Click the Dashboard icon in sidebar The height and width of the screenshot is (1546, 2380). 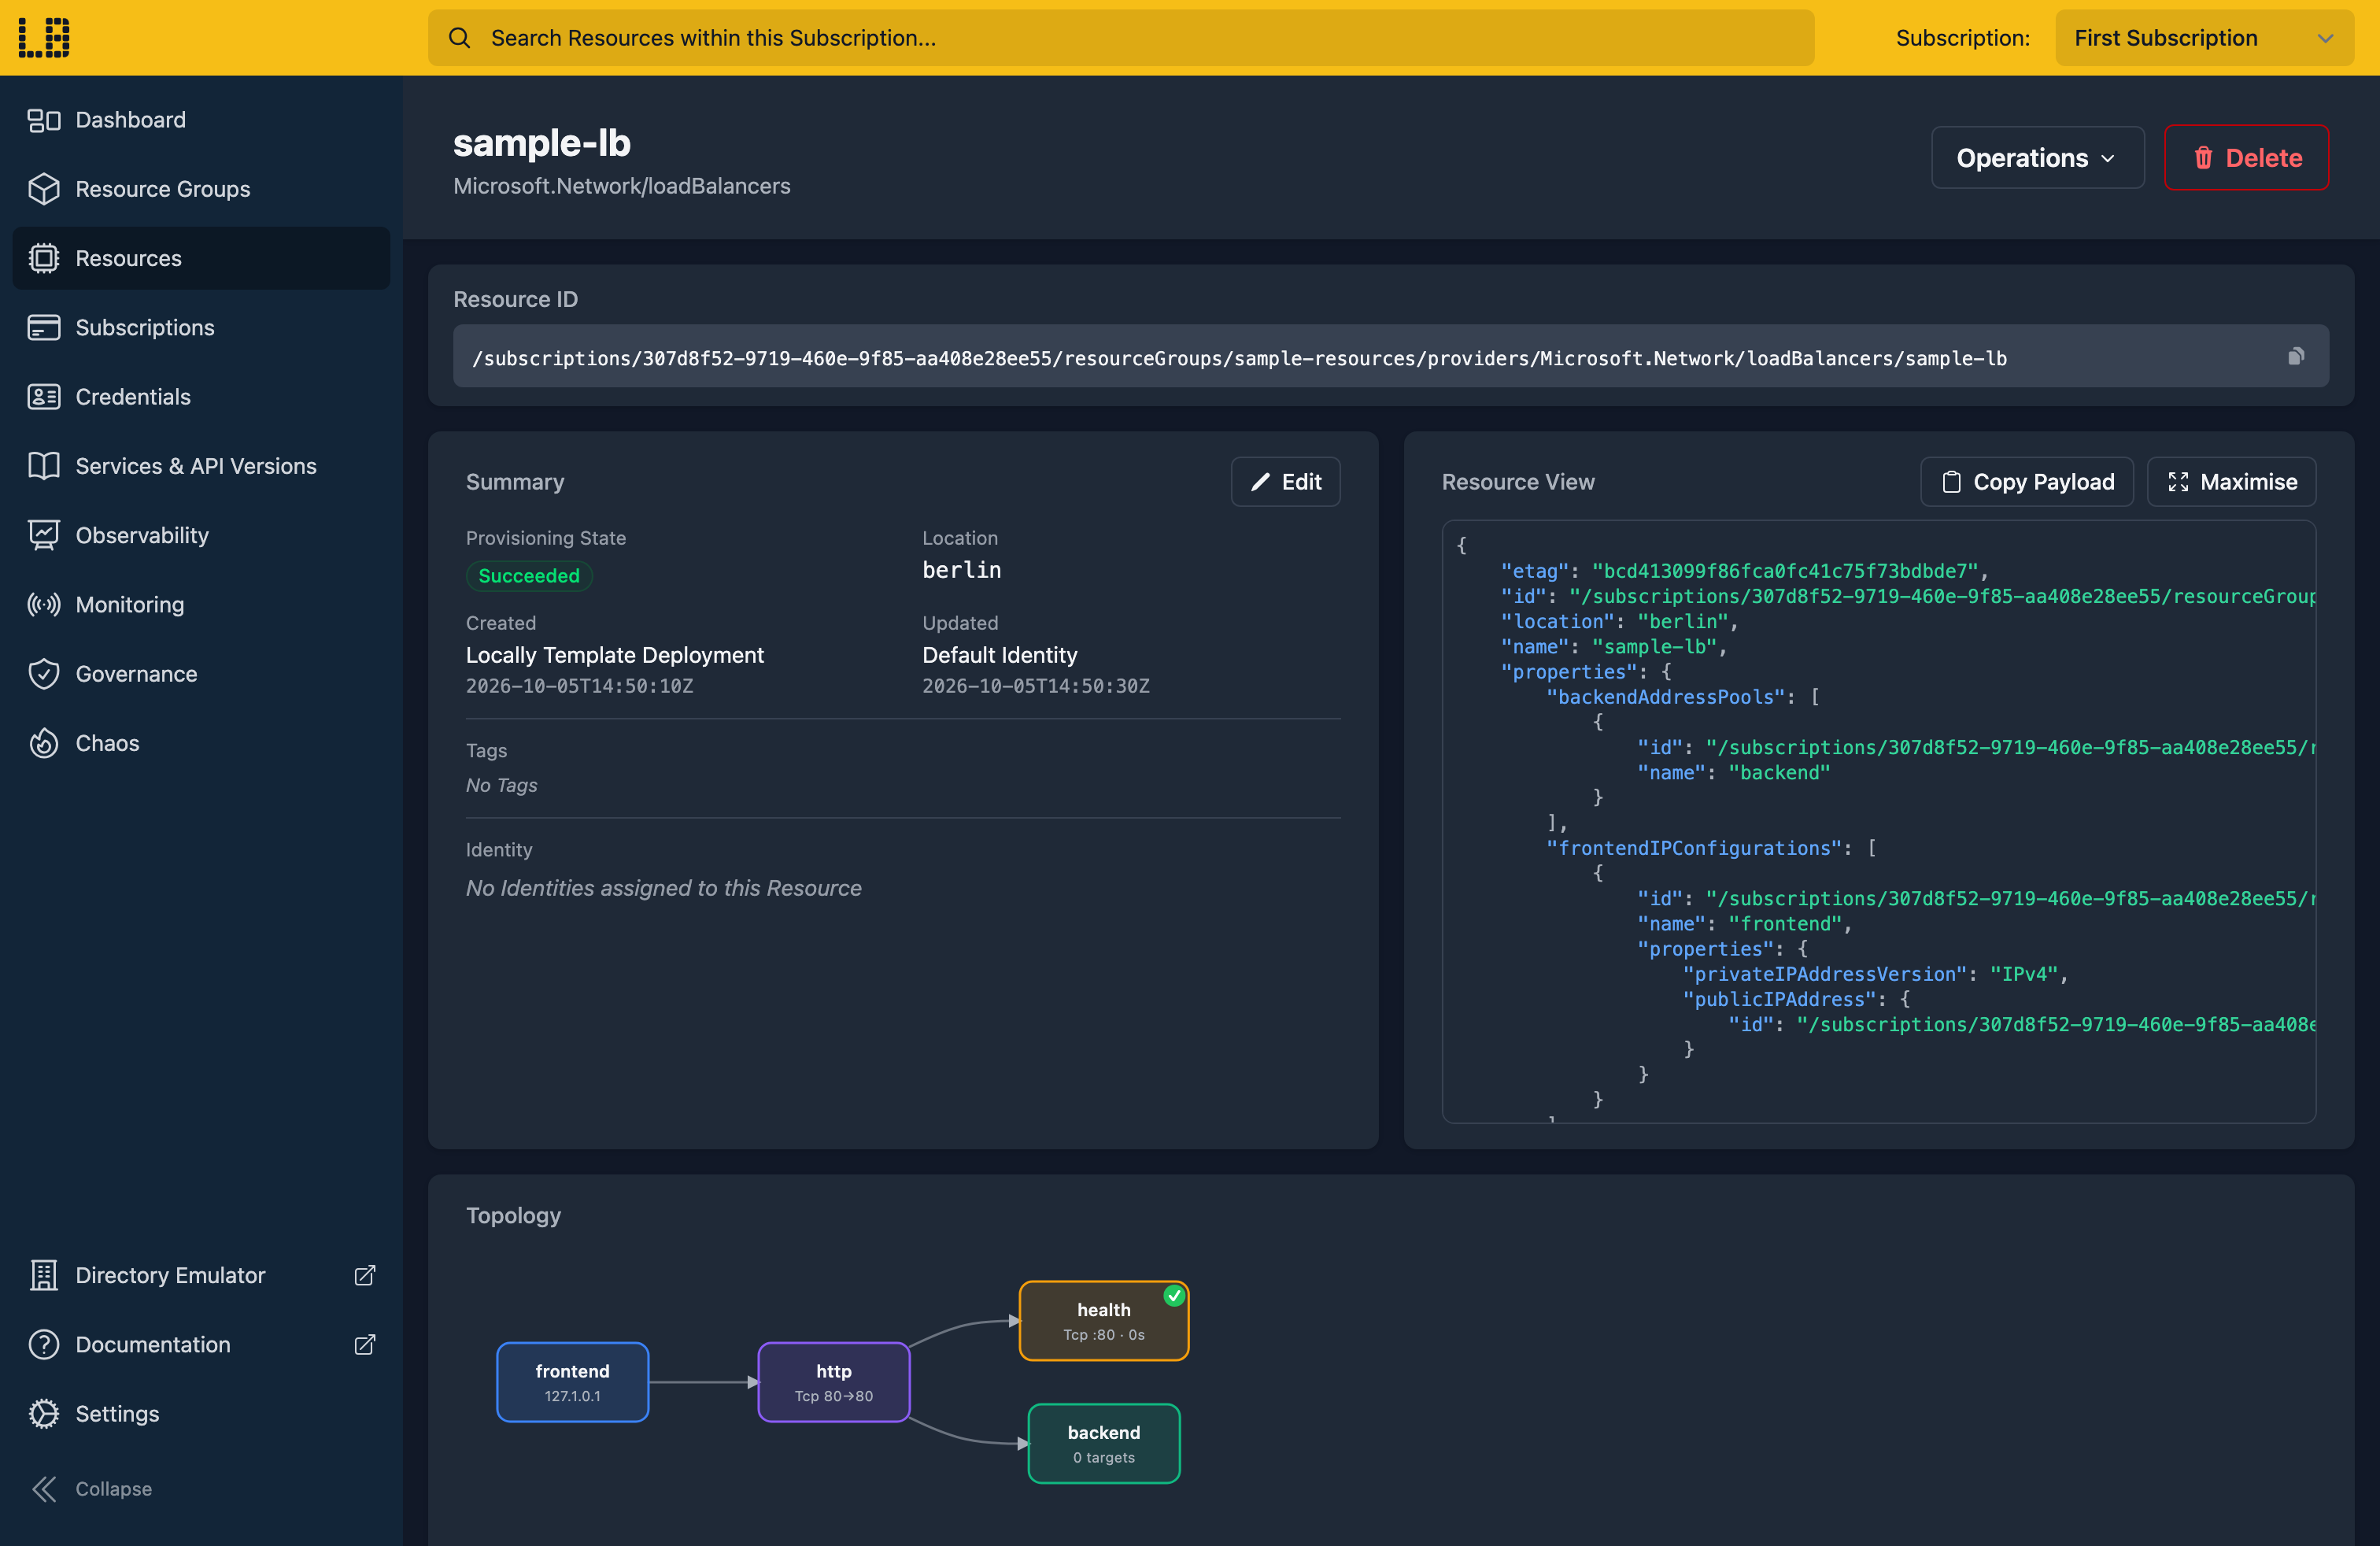click(44, 120)
